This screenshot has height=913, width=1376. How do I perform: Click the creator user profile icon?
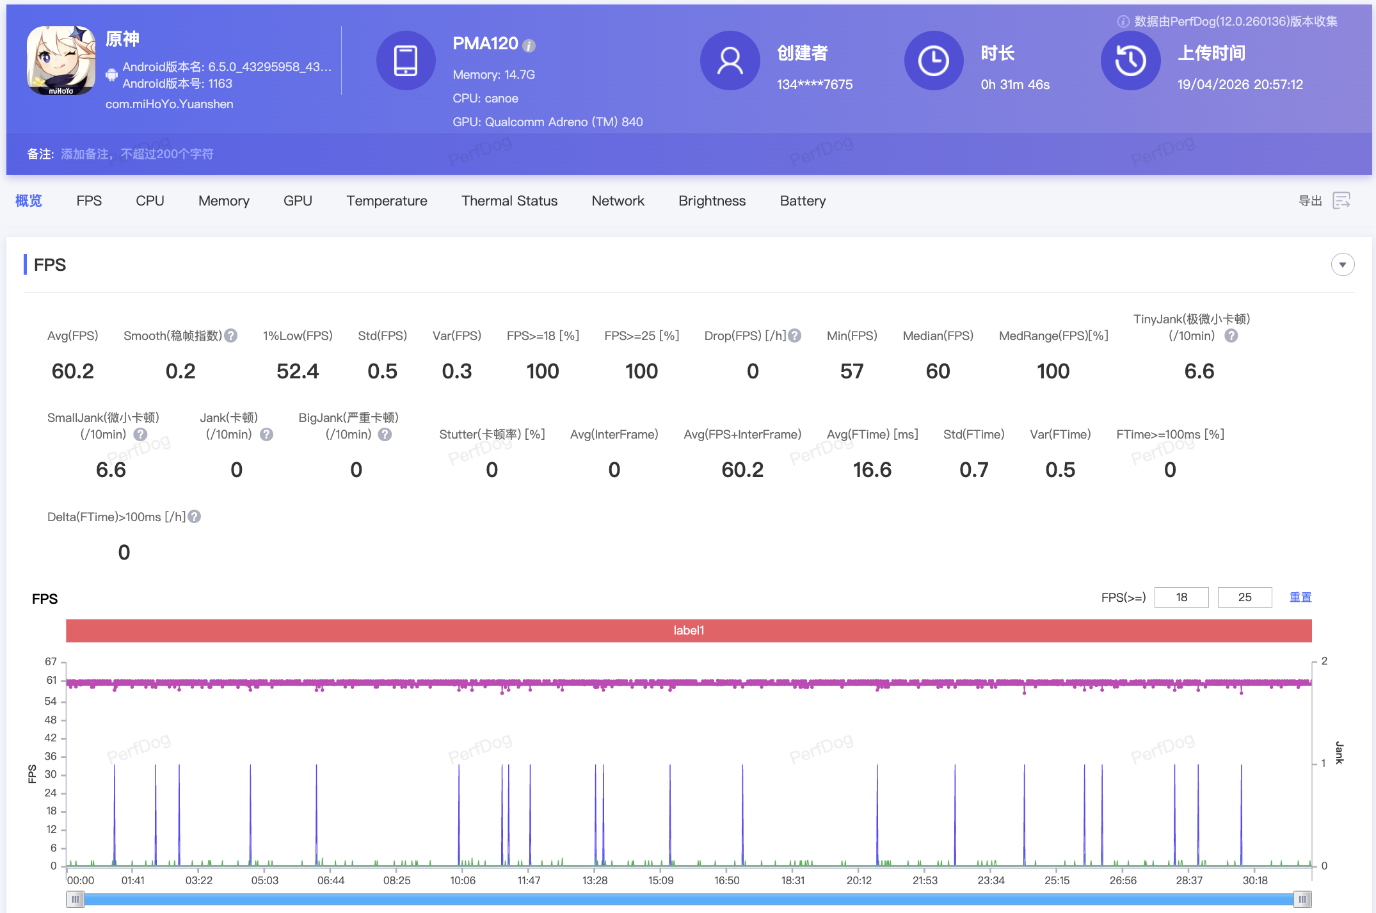730,61
